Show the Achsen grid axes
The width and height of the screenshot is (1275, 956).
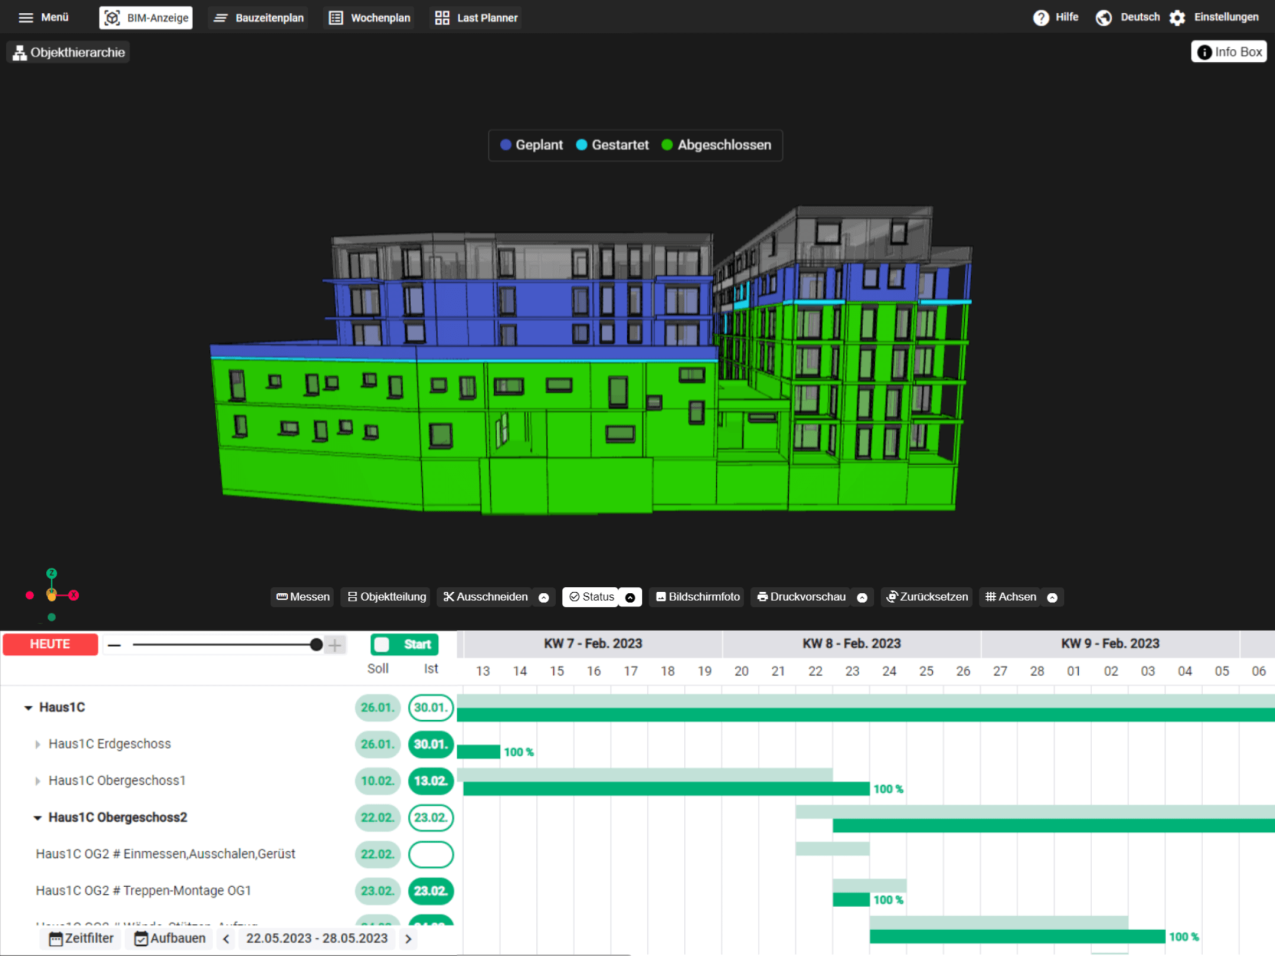pyautogui.click(x=1011, y=597)
